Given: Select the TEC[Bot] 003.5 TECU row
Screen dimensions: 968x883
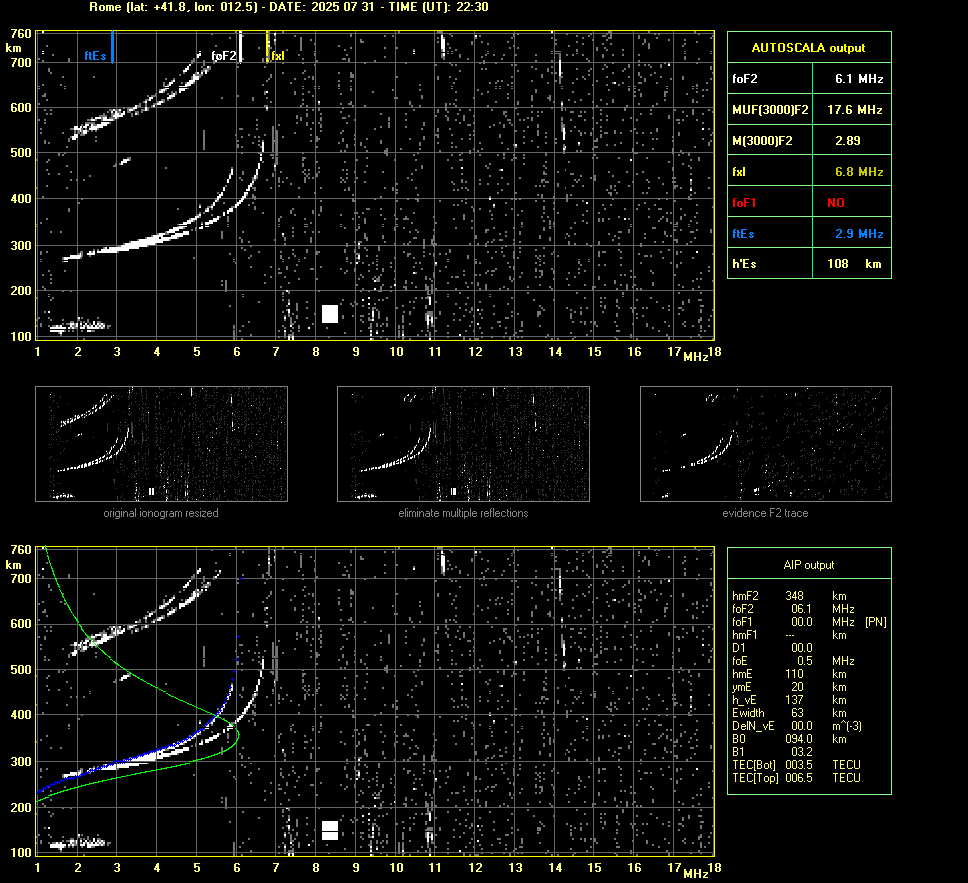Looking at the screenshot, I should 796,764.
